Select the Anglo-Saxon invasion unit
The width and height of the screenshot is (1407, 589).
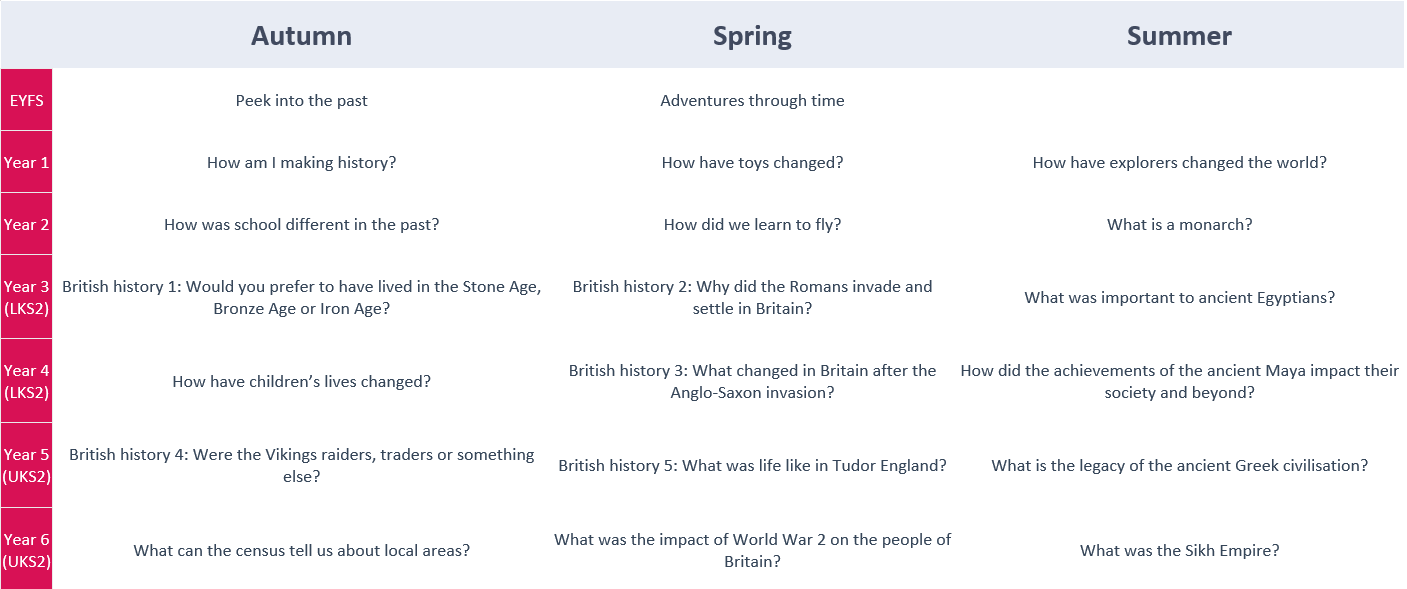point(752,381)
